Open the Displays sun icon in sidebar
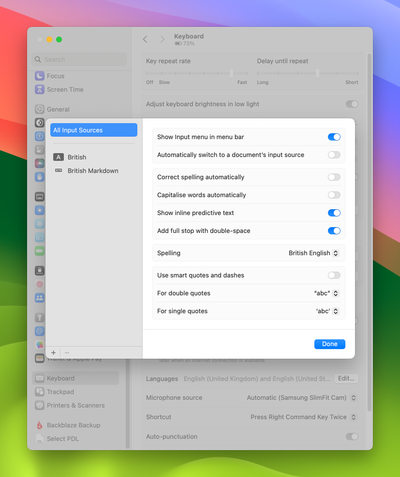 click(40, 210)
